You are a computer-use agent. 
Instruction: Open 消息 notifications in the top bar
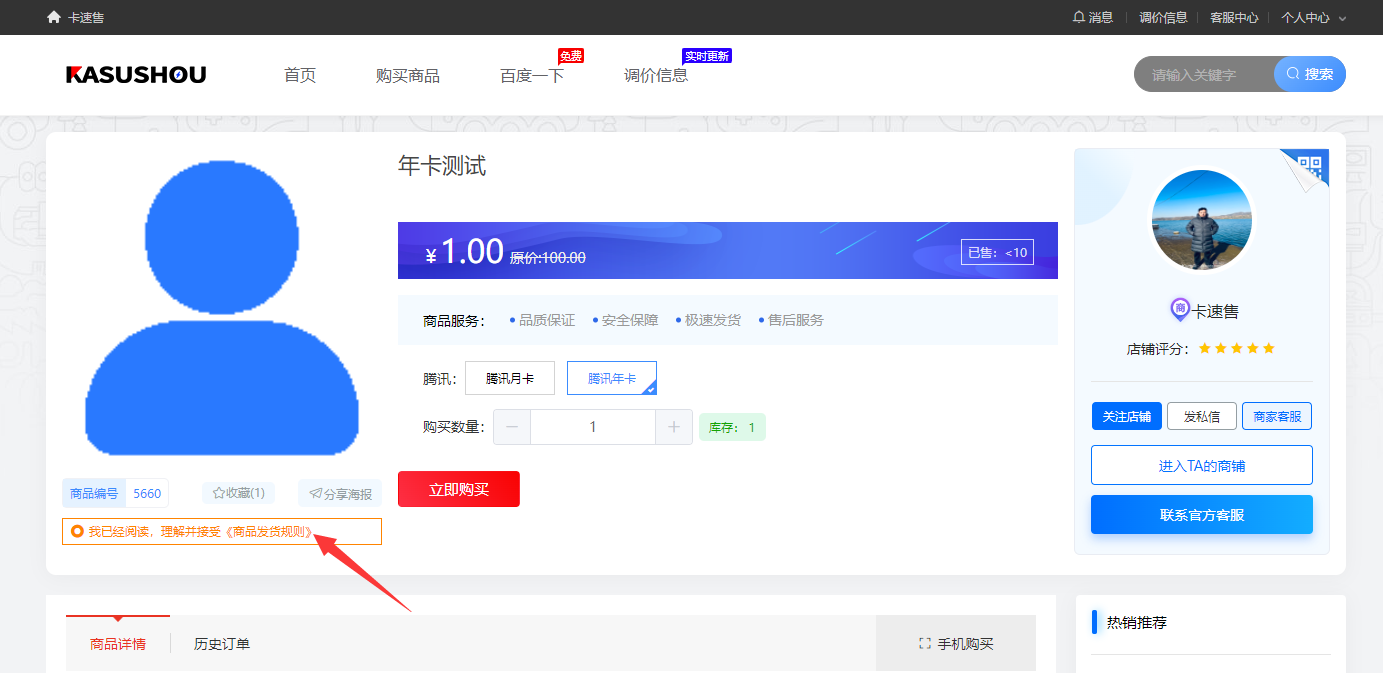1093,17
